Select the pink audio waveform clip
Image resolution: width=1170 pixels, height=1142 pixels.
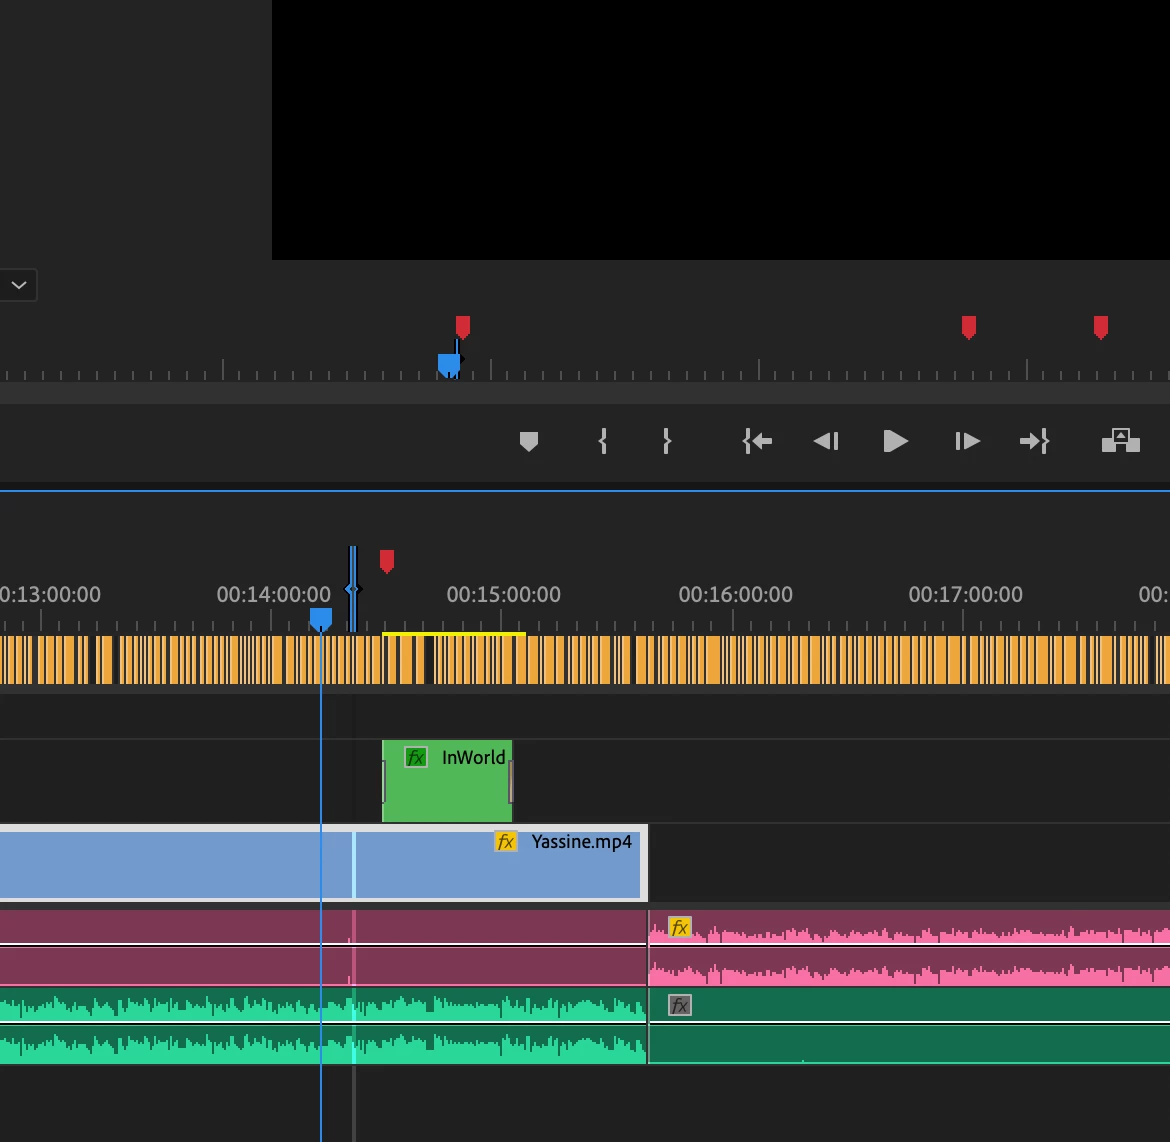point(909,948)
